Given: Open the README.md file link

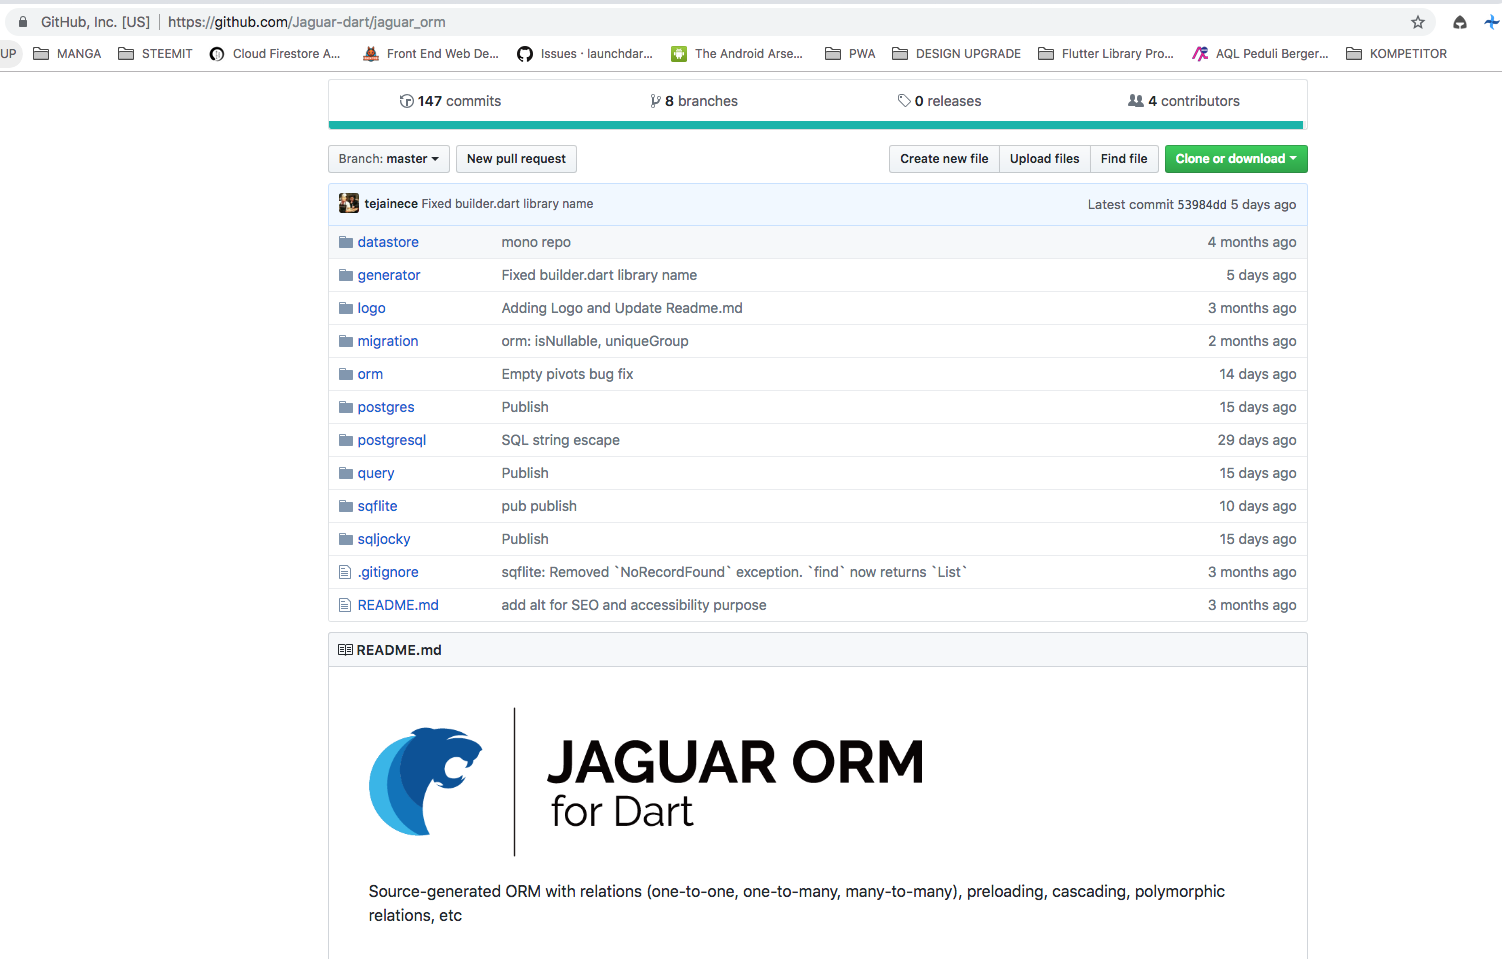Looking at the screenshot, I should pos(398,605).
